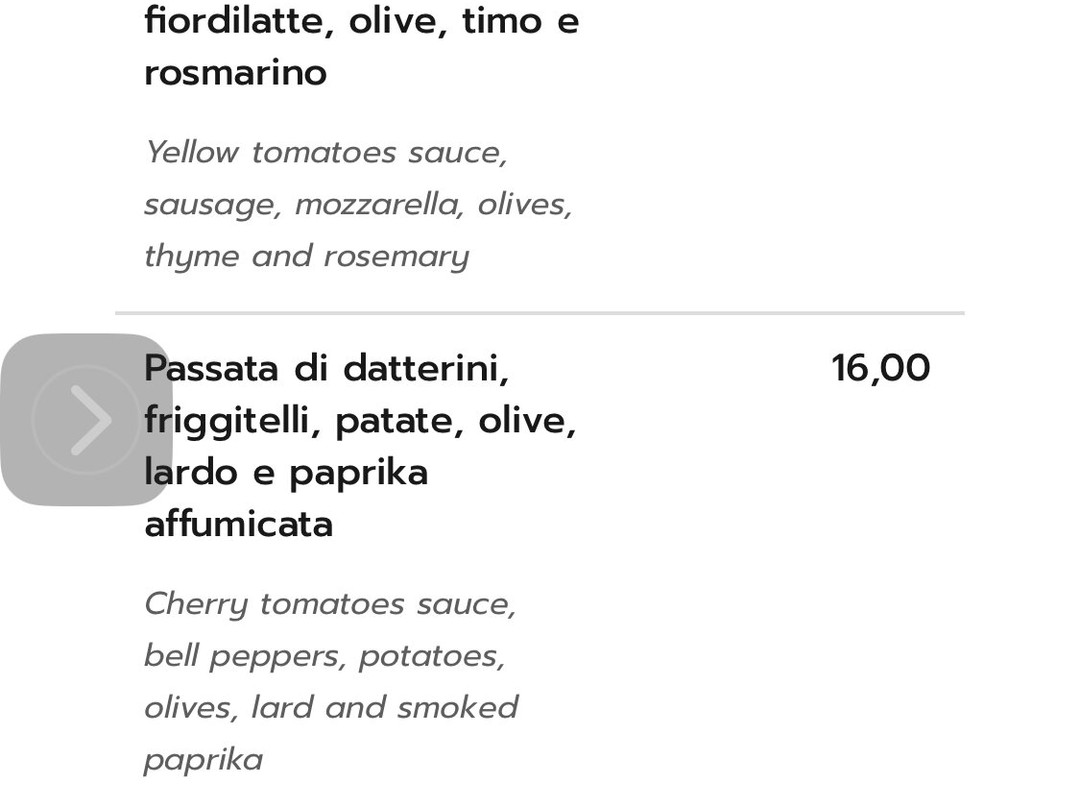Click the lardo e paprika line

[286, 472]
